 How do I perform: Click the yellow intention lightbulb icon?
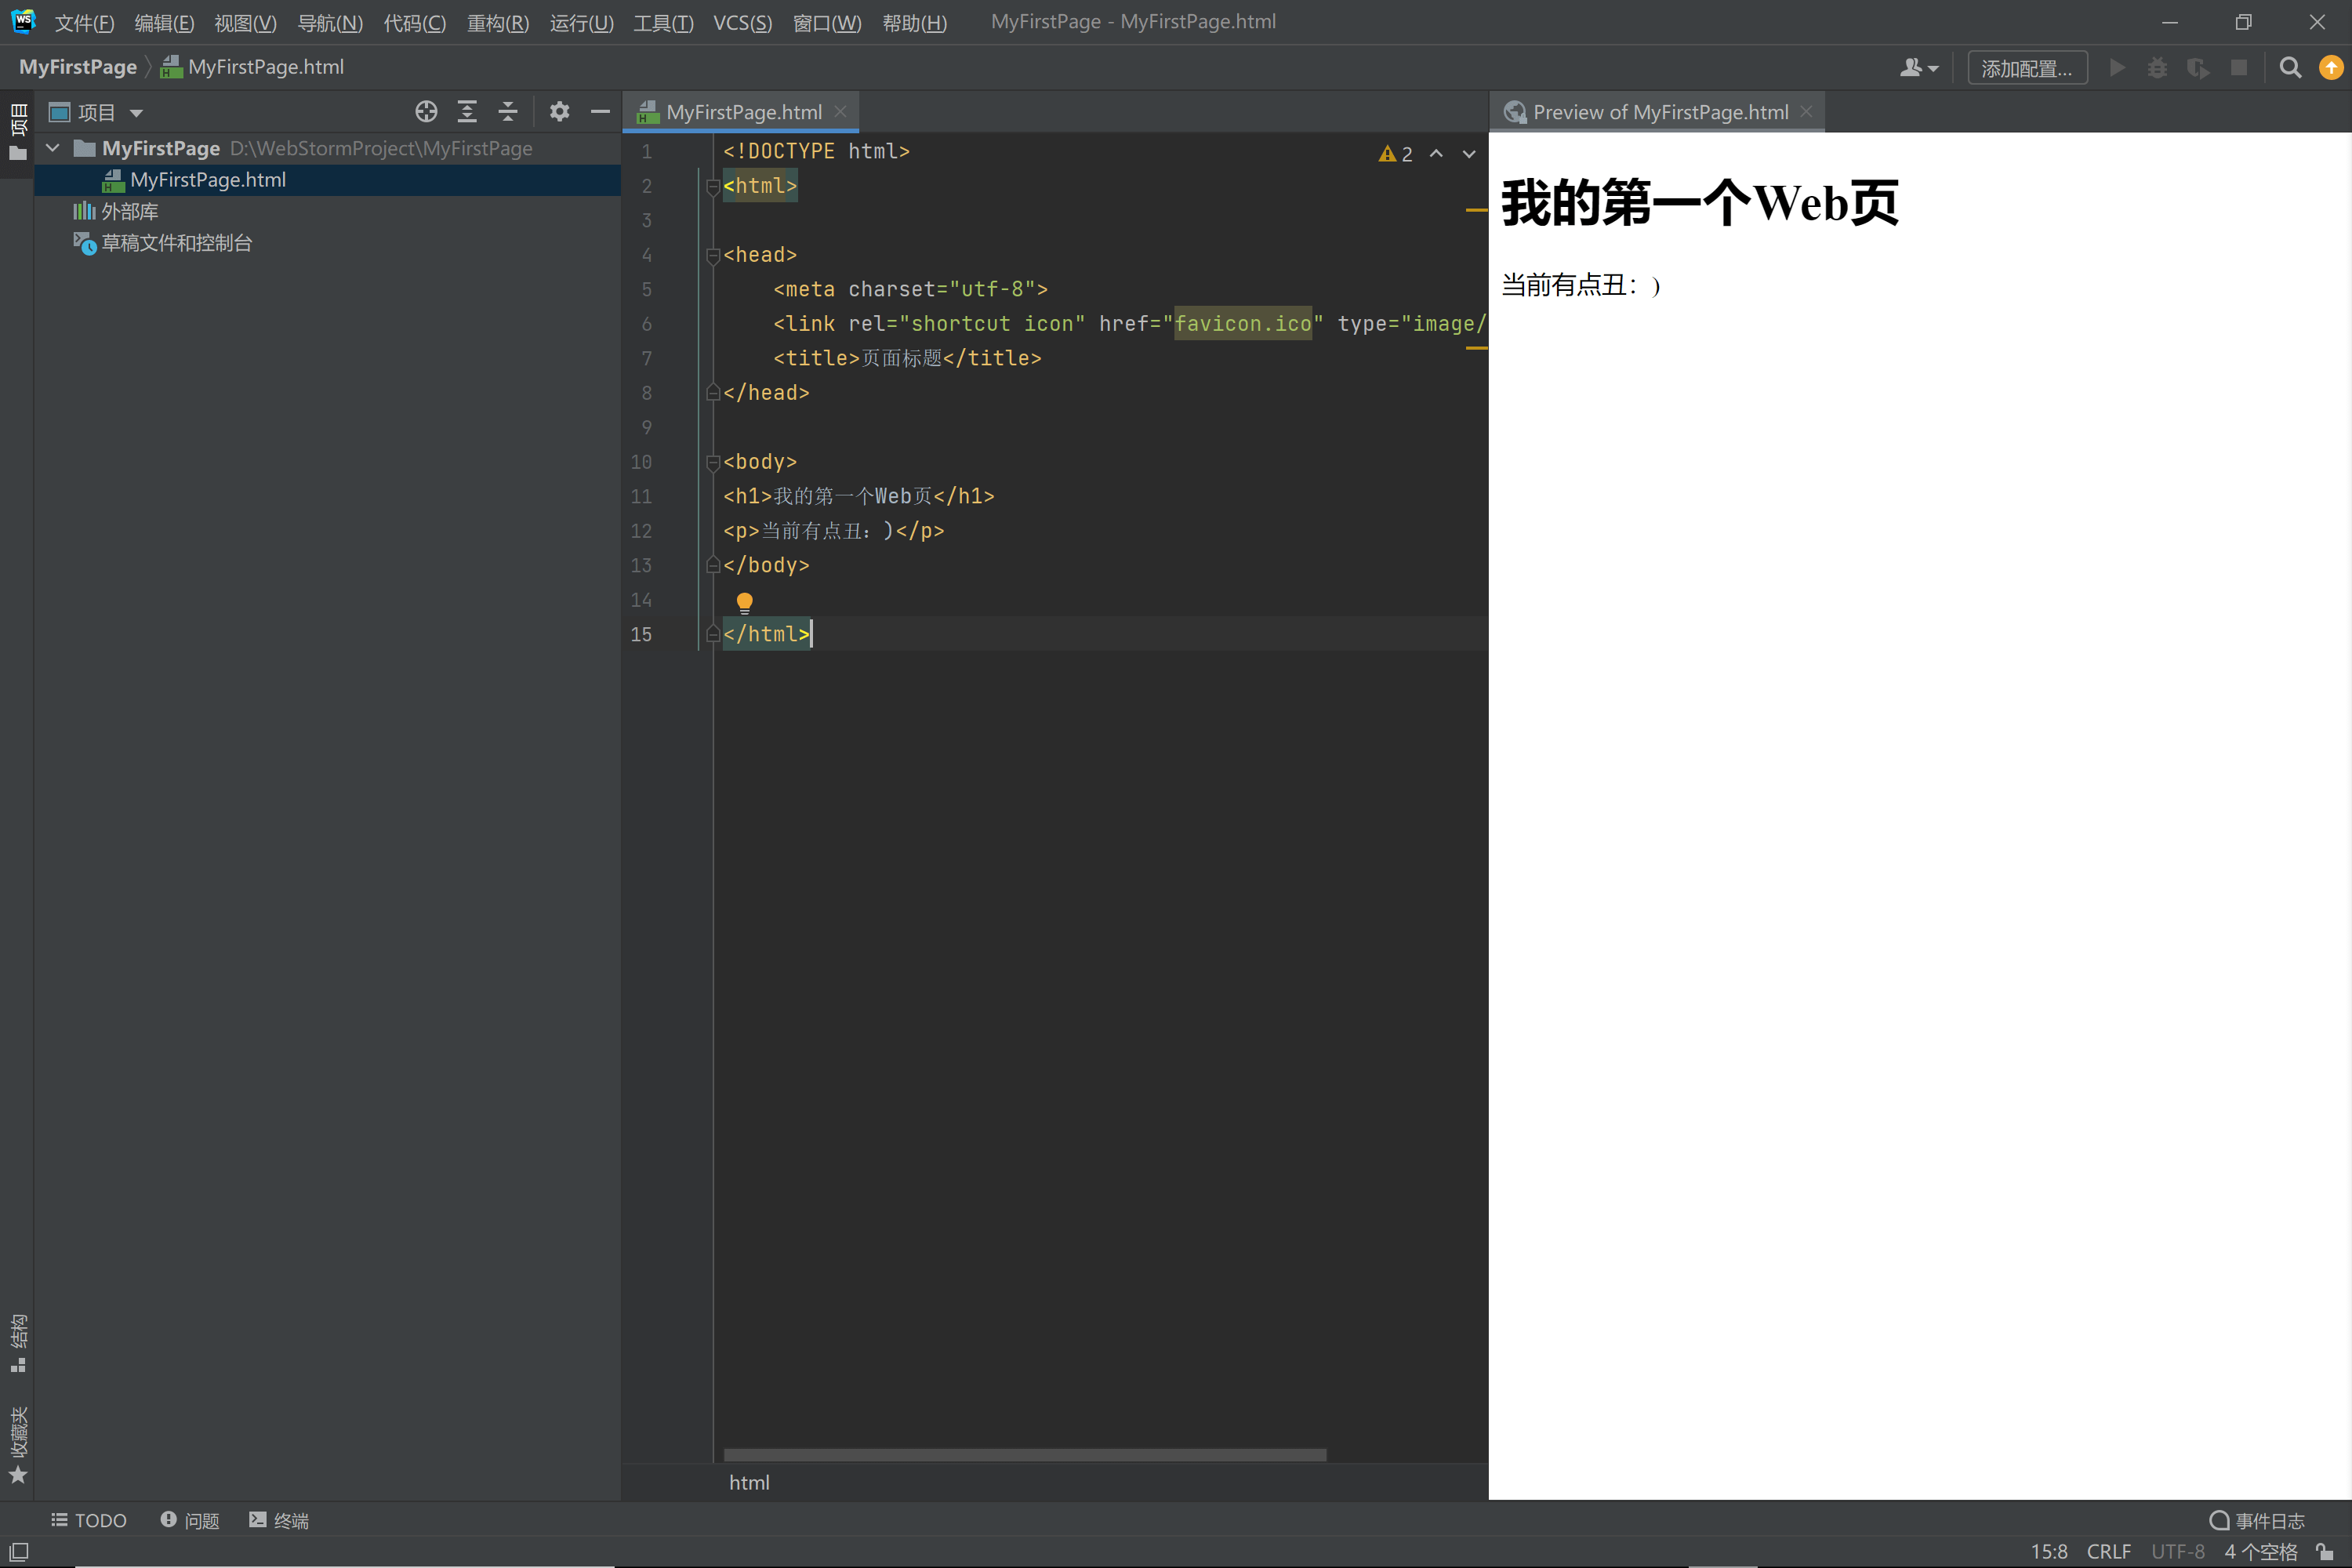point(744,602)
